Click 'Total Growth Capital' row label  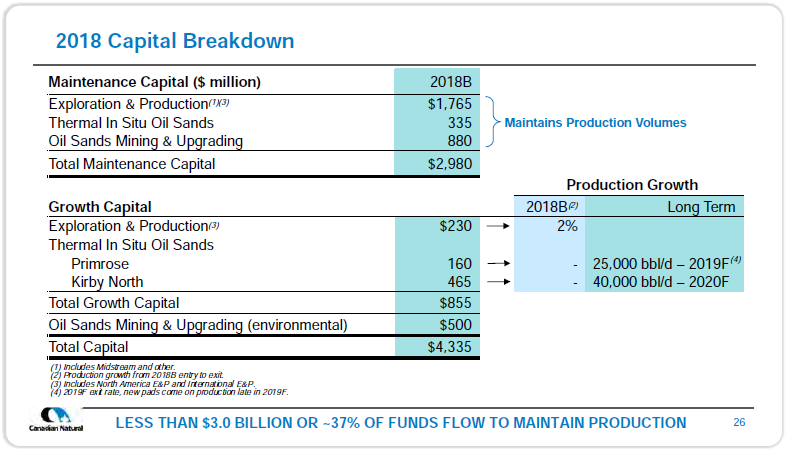pos(114,303)
